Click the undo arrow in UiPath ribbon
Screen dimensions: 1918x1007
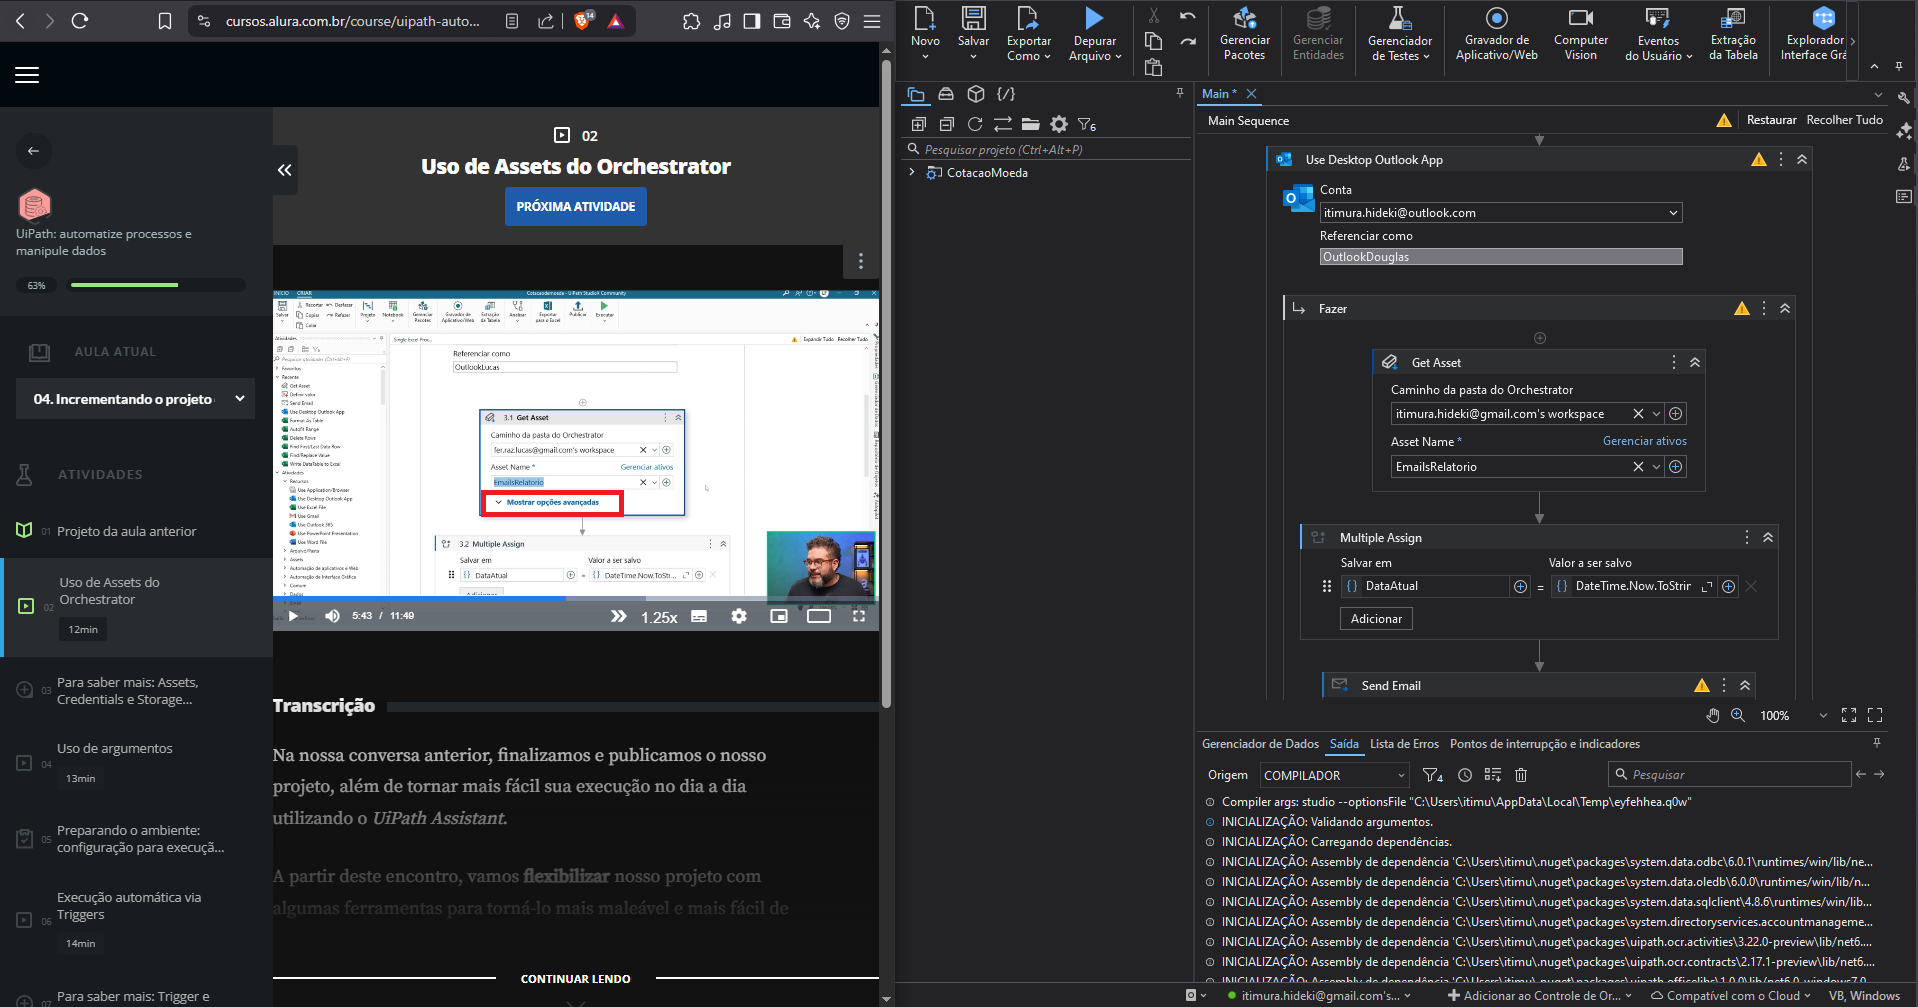tap(1187, 15)
